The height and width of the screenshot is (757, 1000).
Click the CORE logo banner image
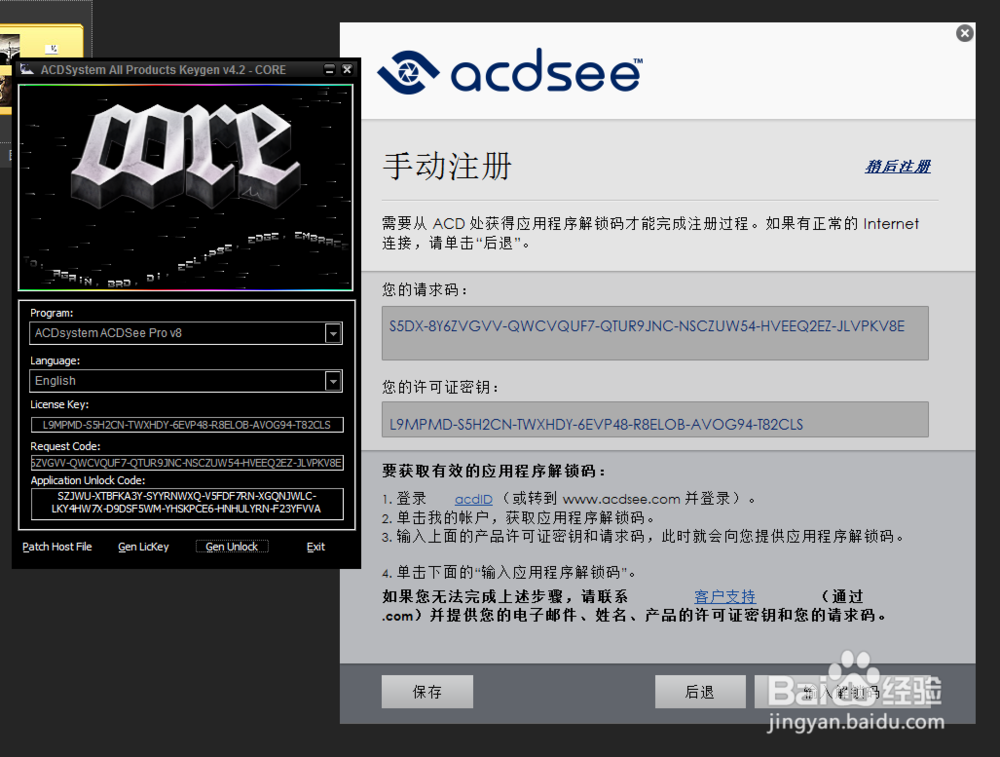(x=186, y=187)
